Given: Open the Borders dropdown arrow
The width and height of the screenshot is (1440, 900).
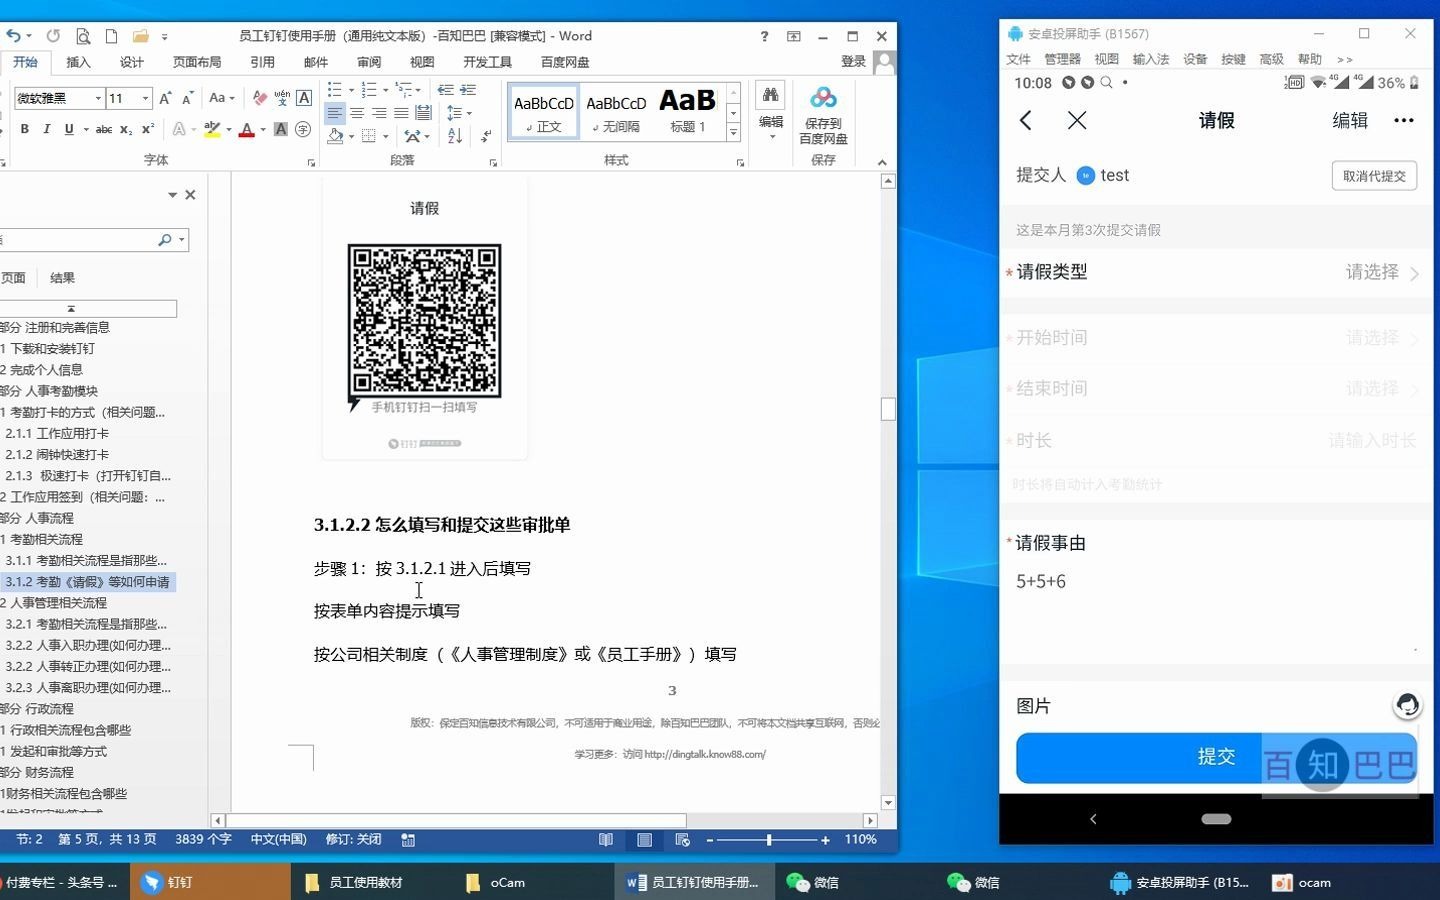Looking at the screenshot, I should 386,136.
